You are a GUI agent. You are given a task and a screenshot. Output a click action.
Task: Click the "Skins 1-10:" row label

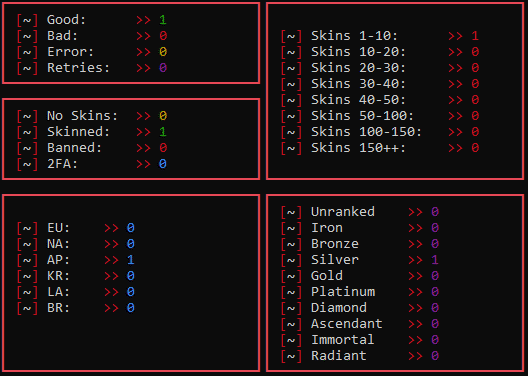(355, 36)
